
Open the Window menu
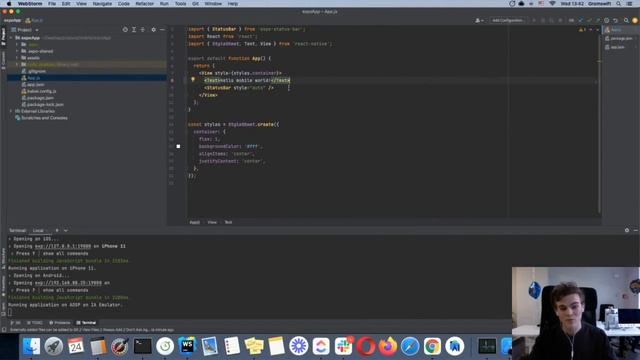(213, 4)
